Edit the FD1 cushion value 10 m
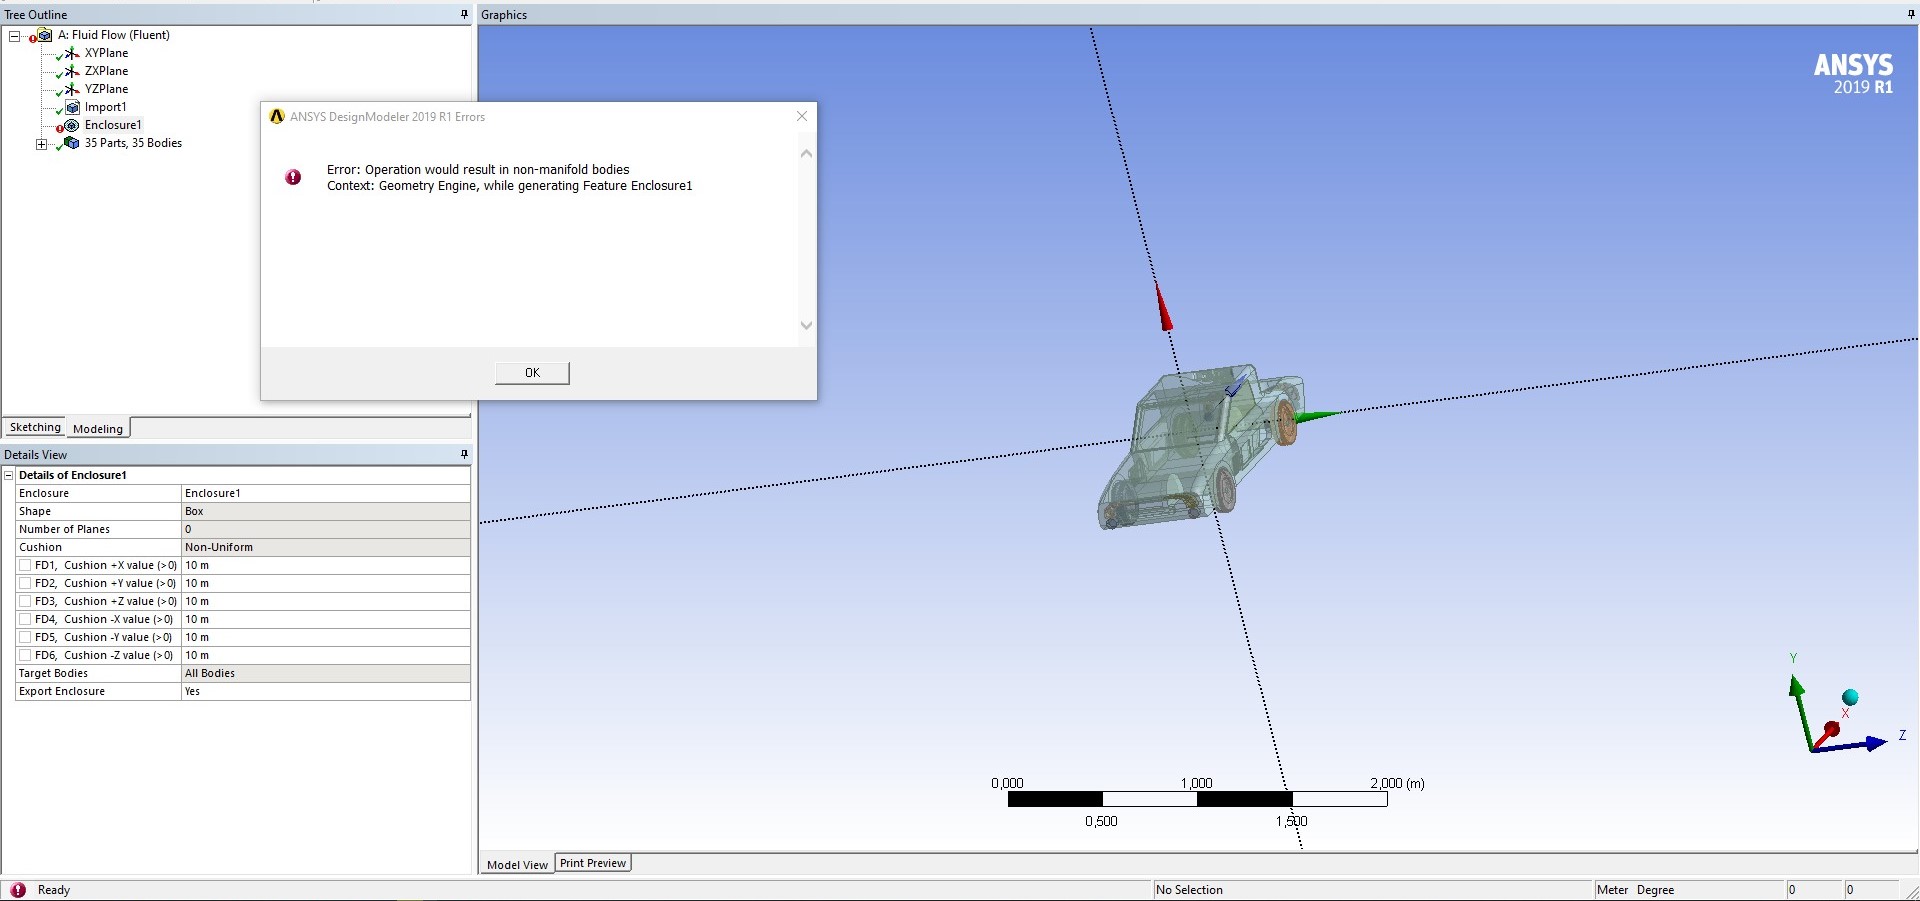 (325, 565)
